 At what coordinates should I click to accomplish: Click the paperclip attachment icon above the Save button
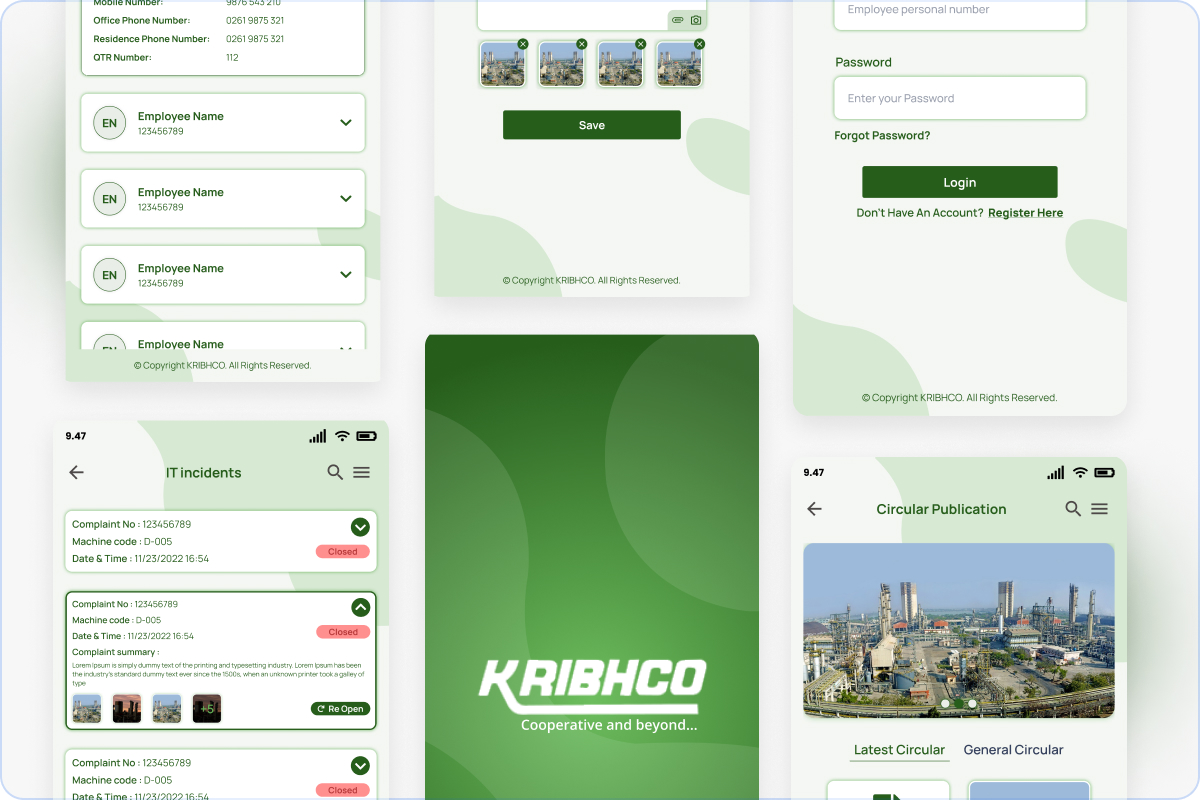click(x=677, y=20)
